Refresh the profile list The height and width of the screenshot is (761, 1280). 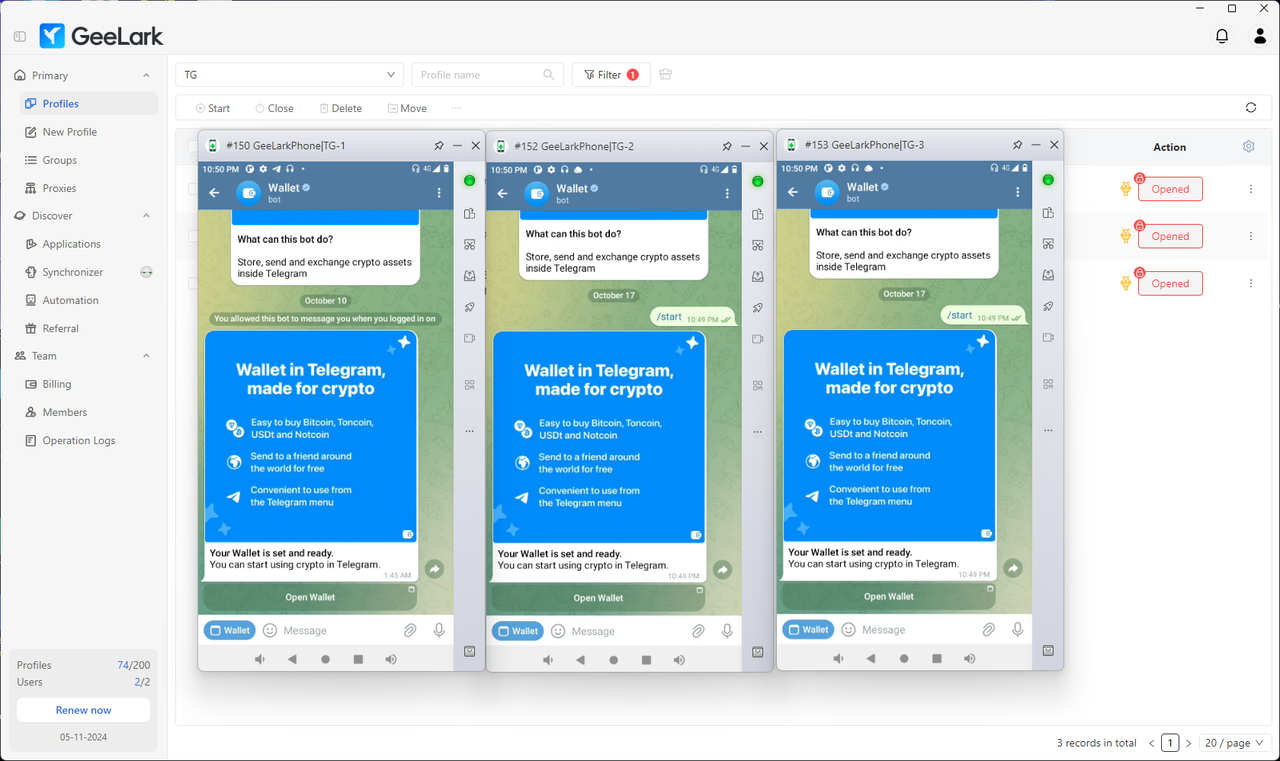[1251, 108]
